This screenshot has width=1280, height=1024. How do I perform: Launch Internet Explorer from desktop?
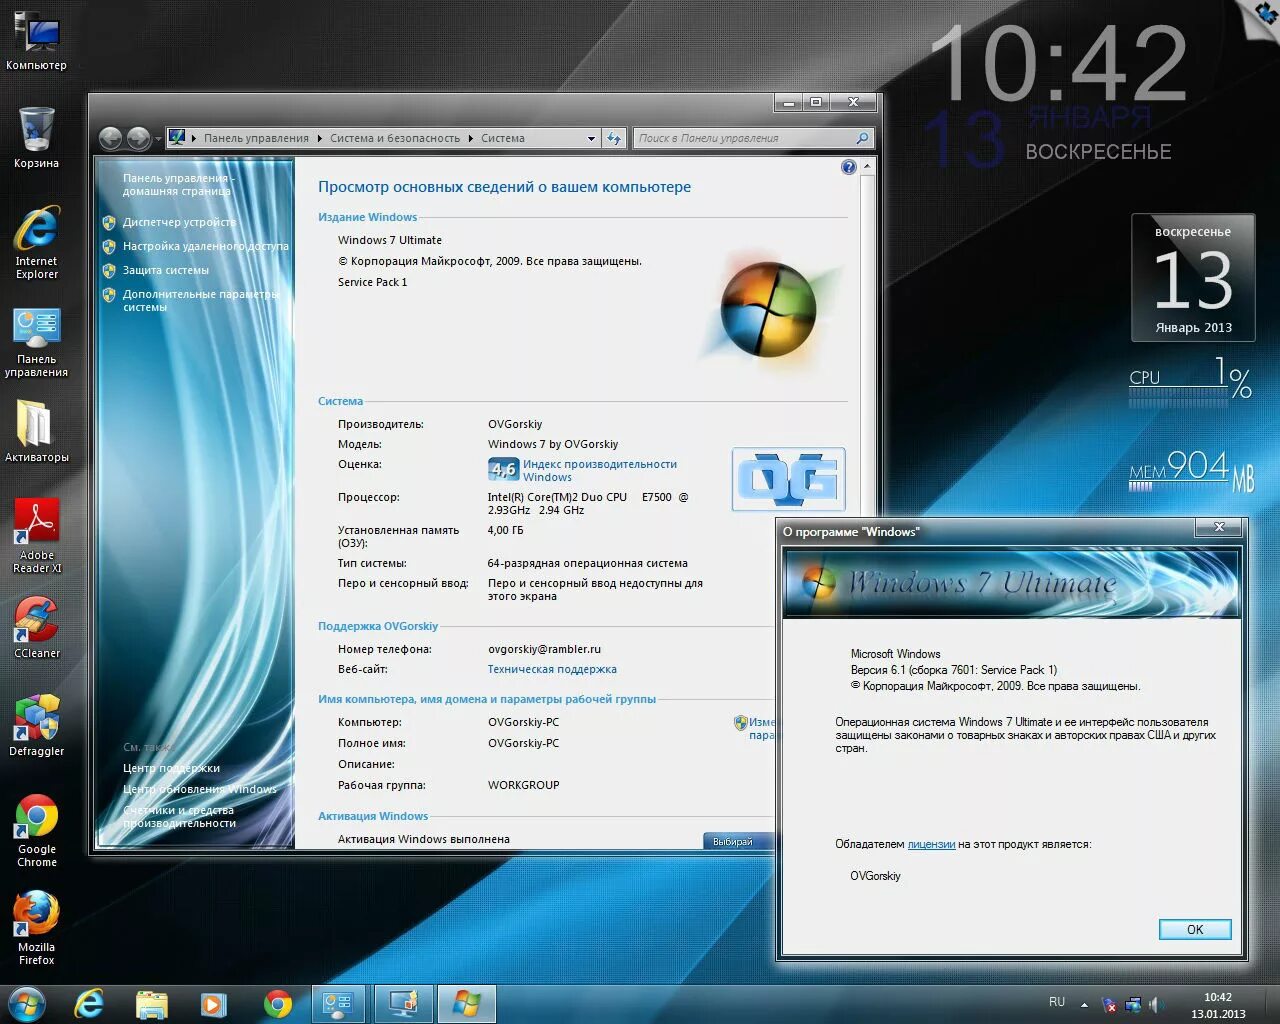click(x=36, y=243)
